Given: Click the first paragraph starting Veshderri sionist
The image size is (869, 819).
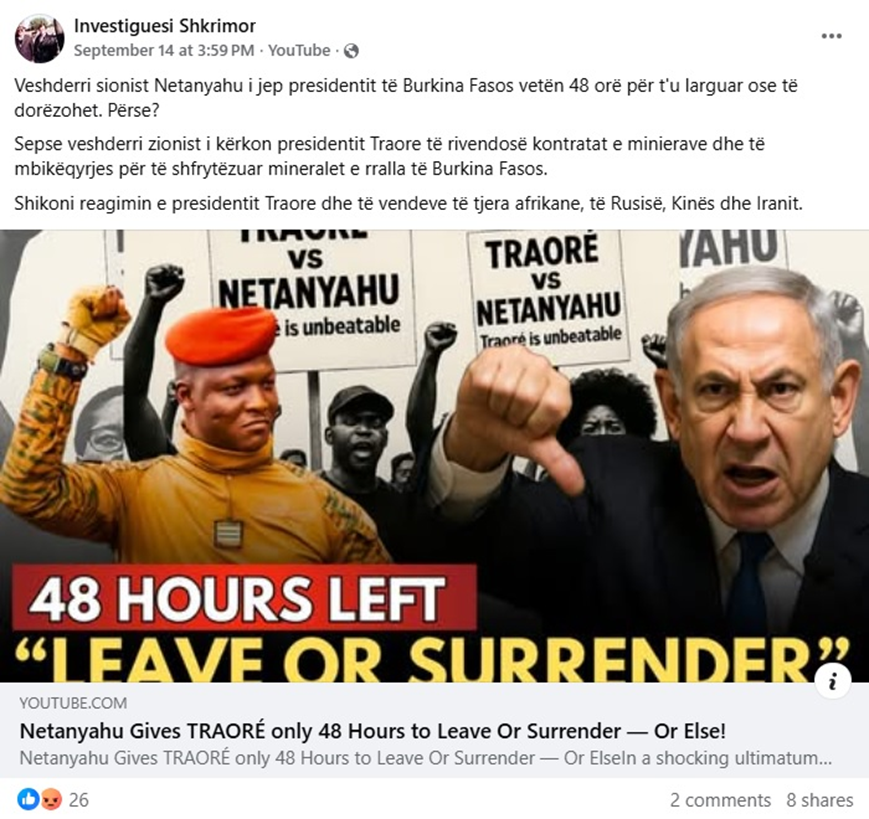Looking at the screenshot, I should 406,98.
